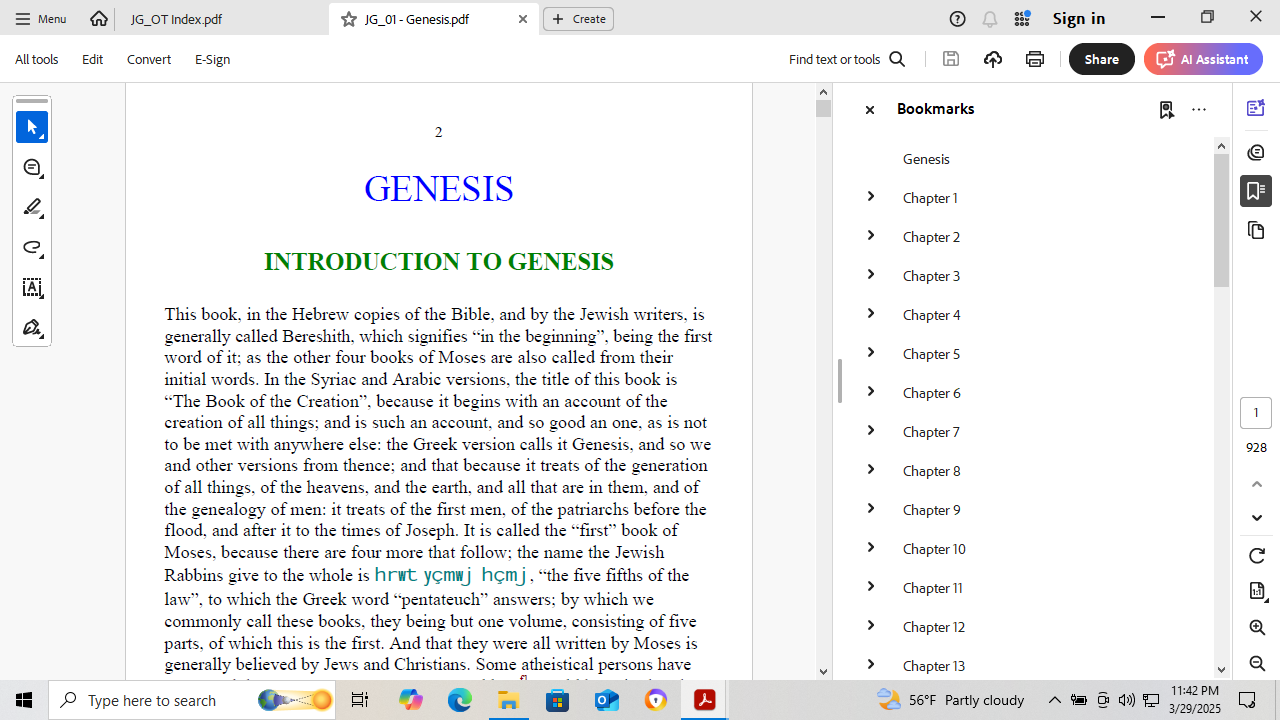Rotate the page with right-rail icon
The width and height of the screenshot is (1280, 720).
click(1257, 556)
